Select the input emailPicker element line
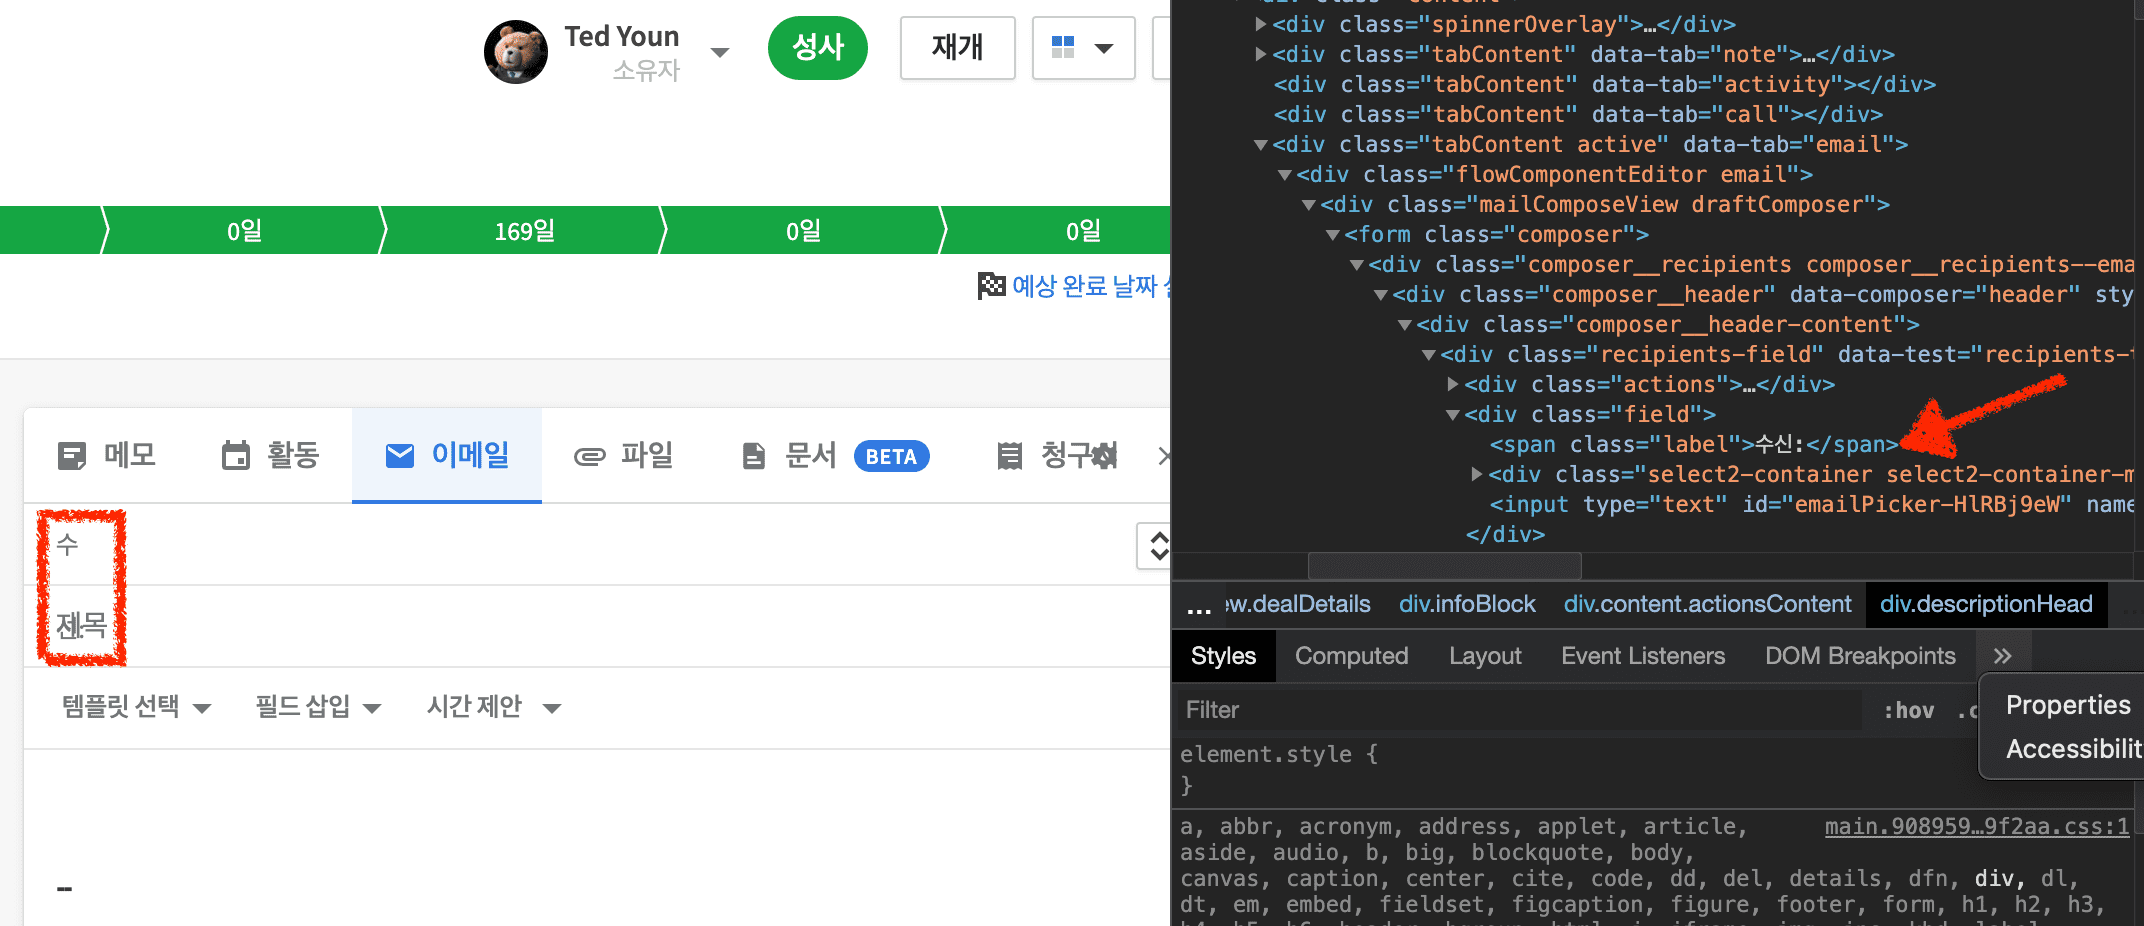 (x=1811, y=504)
